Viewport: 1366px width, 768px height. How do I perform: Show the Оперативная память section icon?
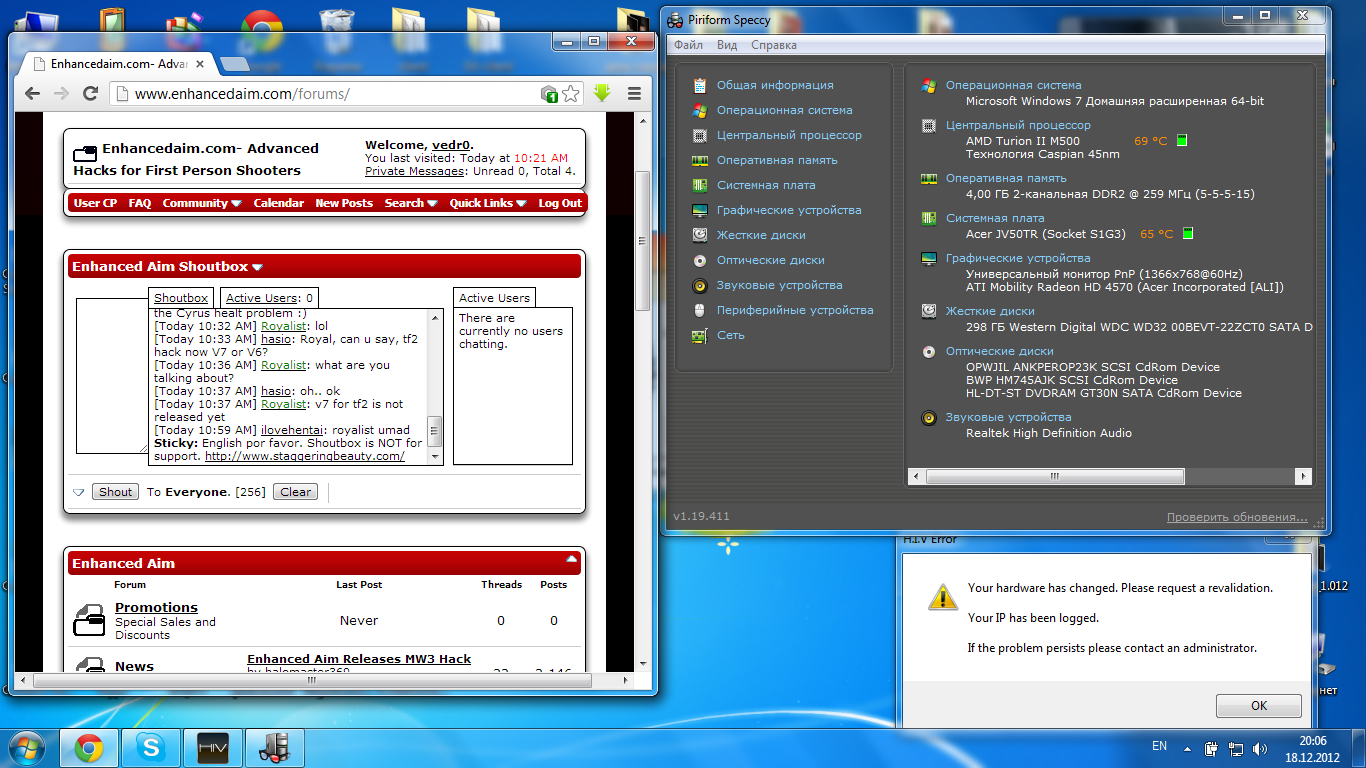coord(700,160)
